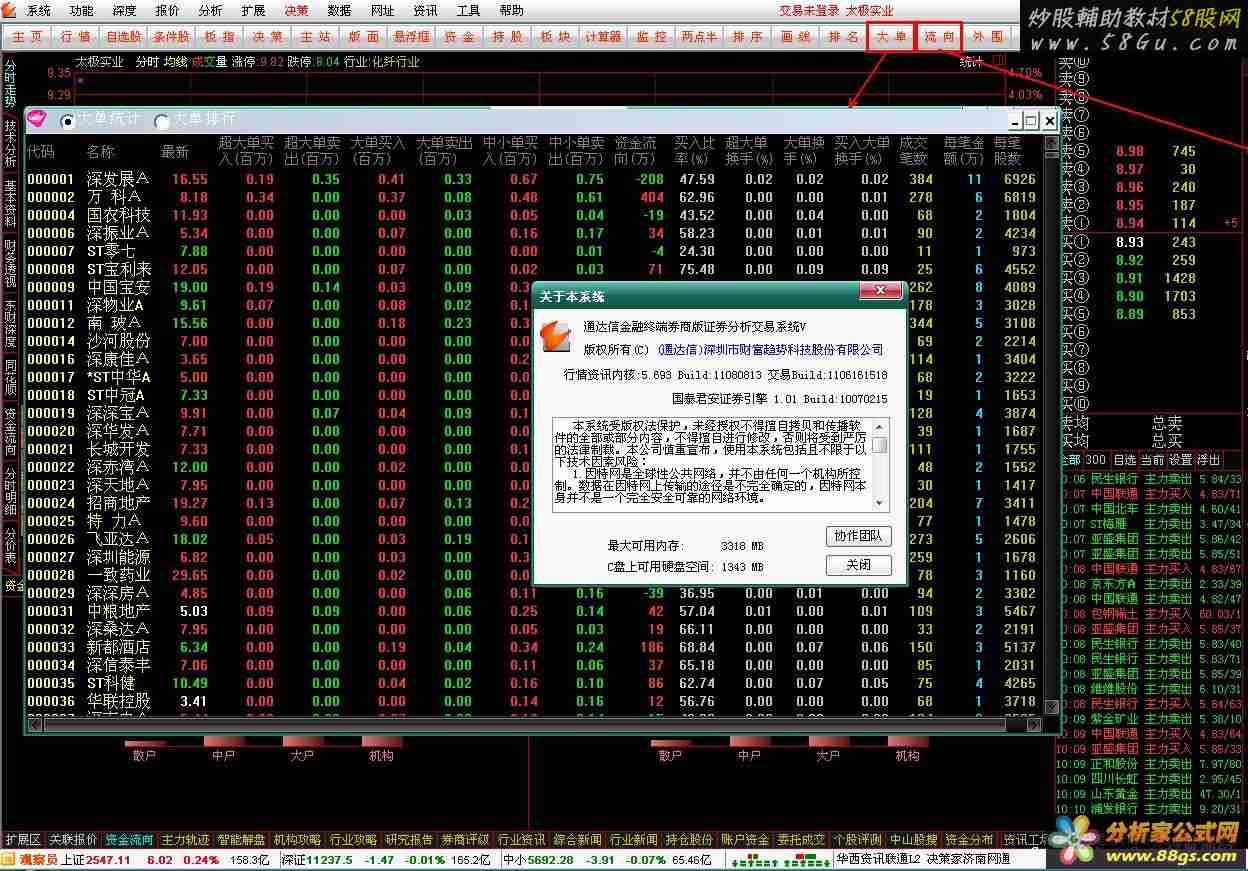The image size is (1248, 871).
Task: Switch to the 资金流向 bottom tab
Action: click(129, 839)
